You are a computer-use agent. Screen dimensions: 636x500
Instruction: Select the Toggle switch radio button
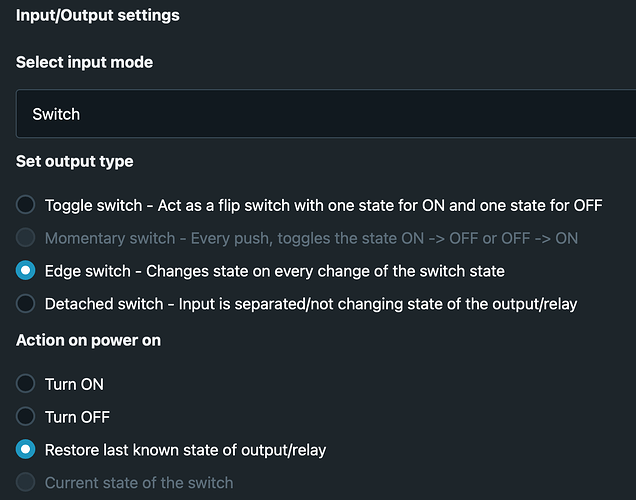click(x=26, y=205)
